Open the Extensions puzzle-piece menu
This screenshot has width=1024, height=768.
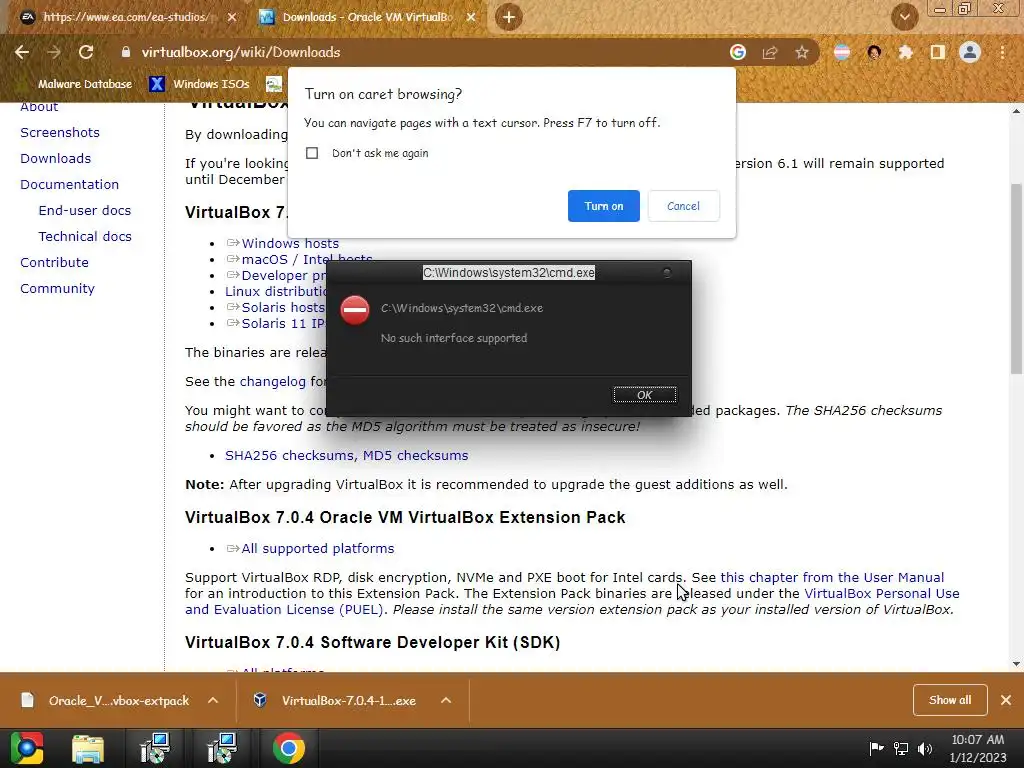pyautogui.click(x=906, y=52)
